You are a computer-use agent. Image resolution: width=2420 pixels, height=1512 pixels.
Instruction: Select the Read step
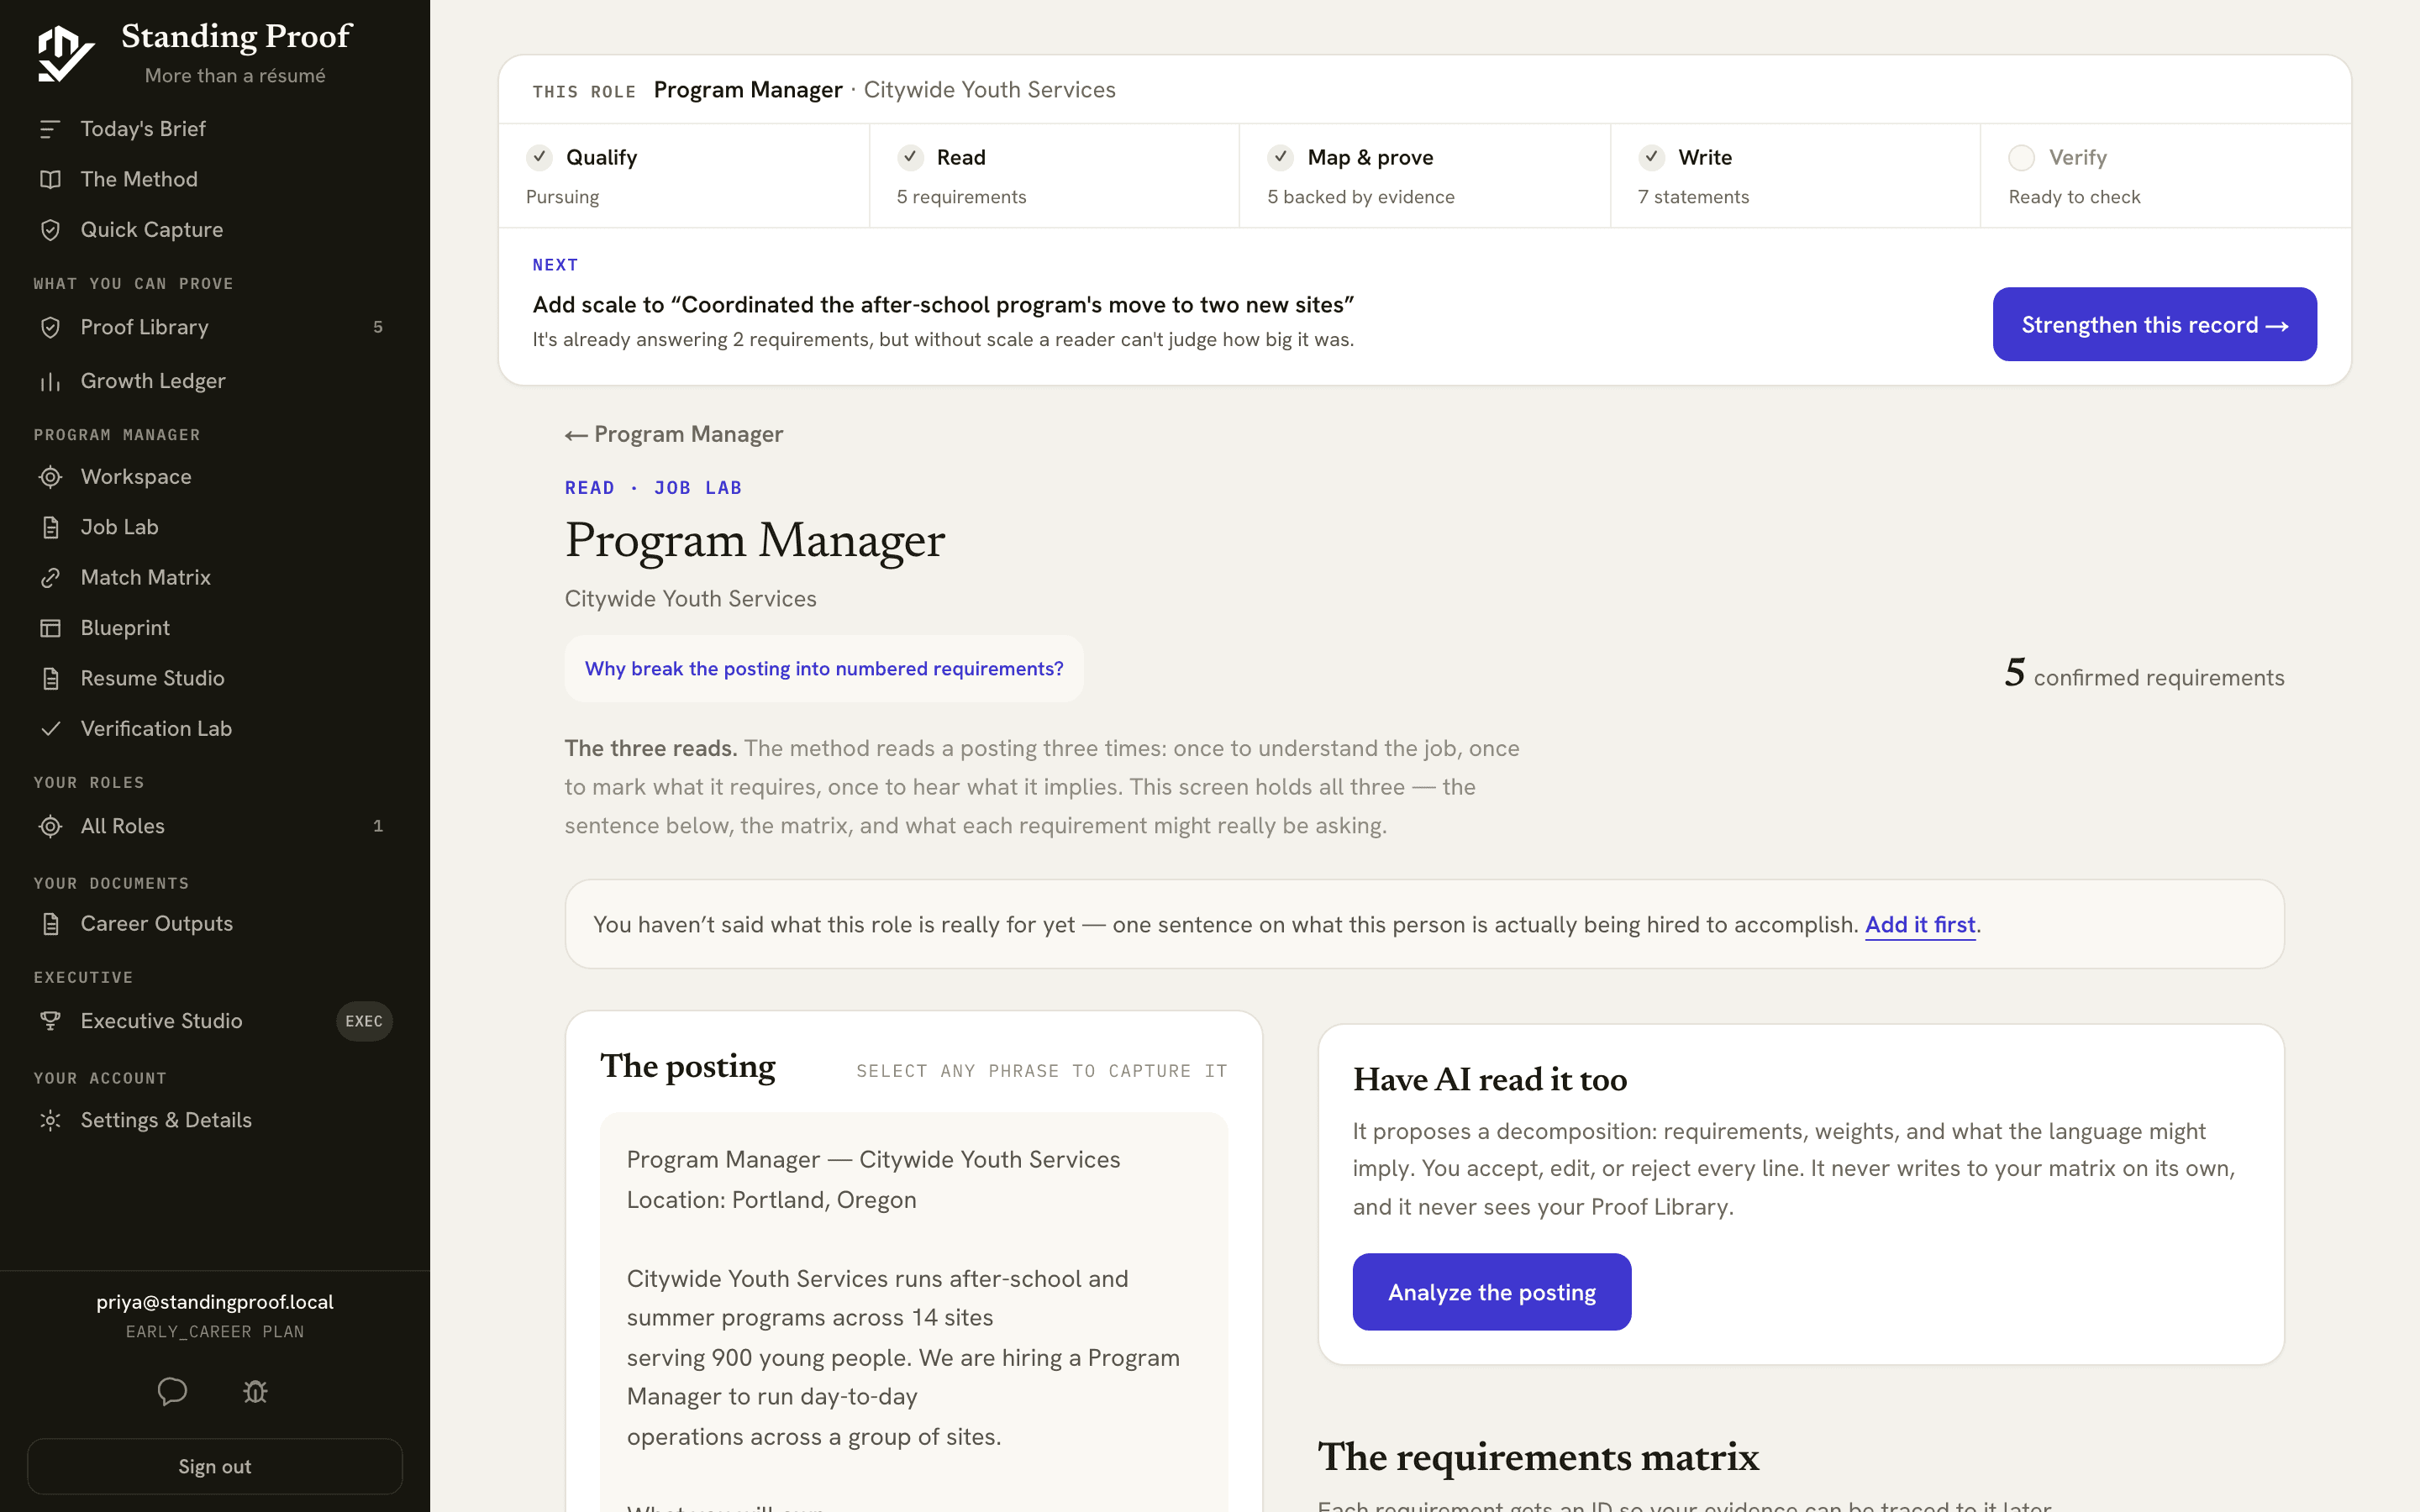(x=1054, y=176)
